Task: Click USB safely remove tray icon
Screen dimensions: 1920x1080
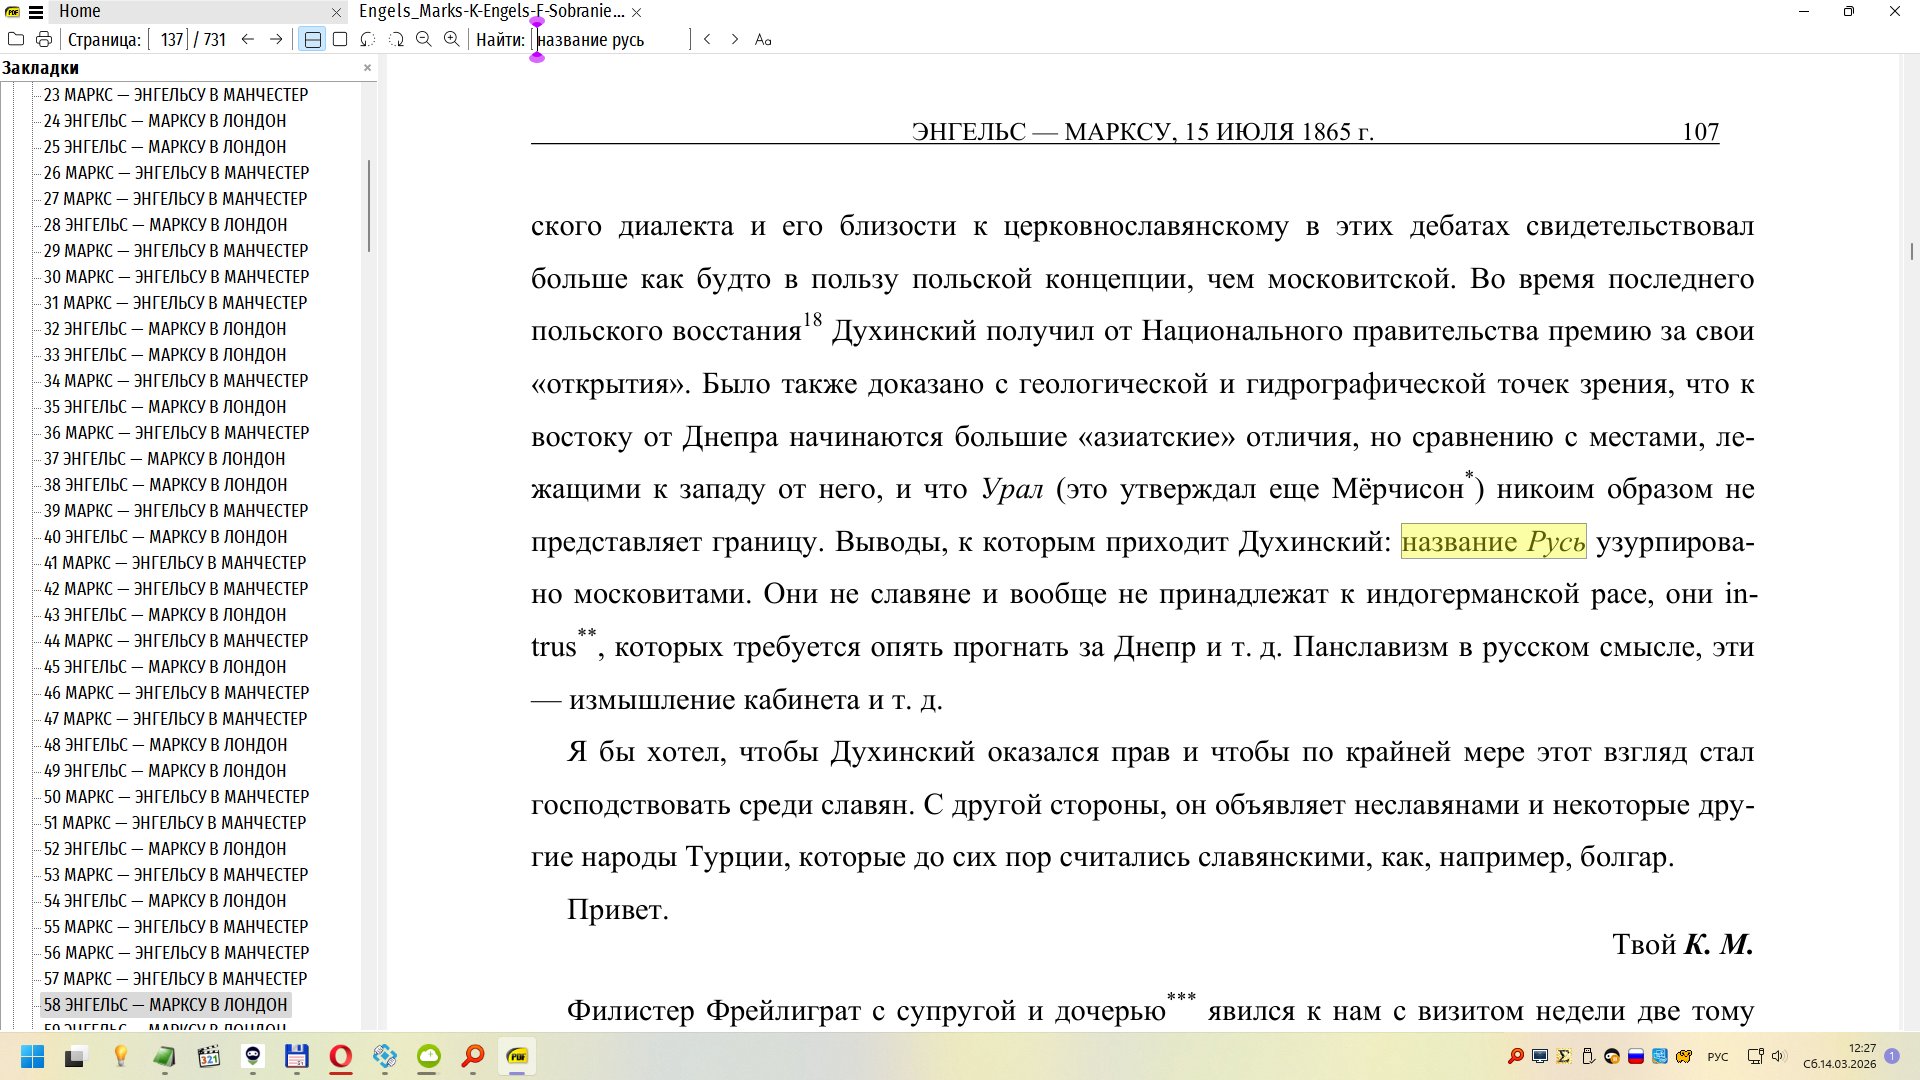Action: (1588, 1056)
